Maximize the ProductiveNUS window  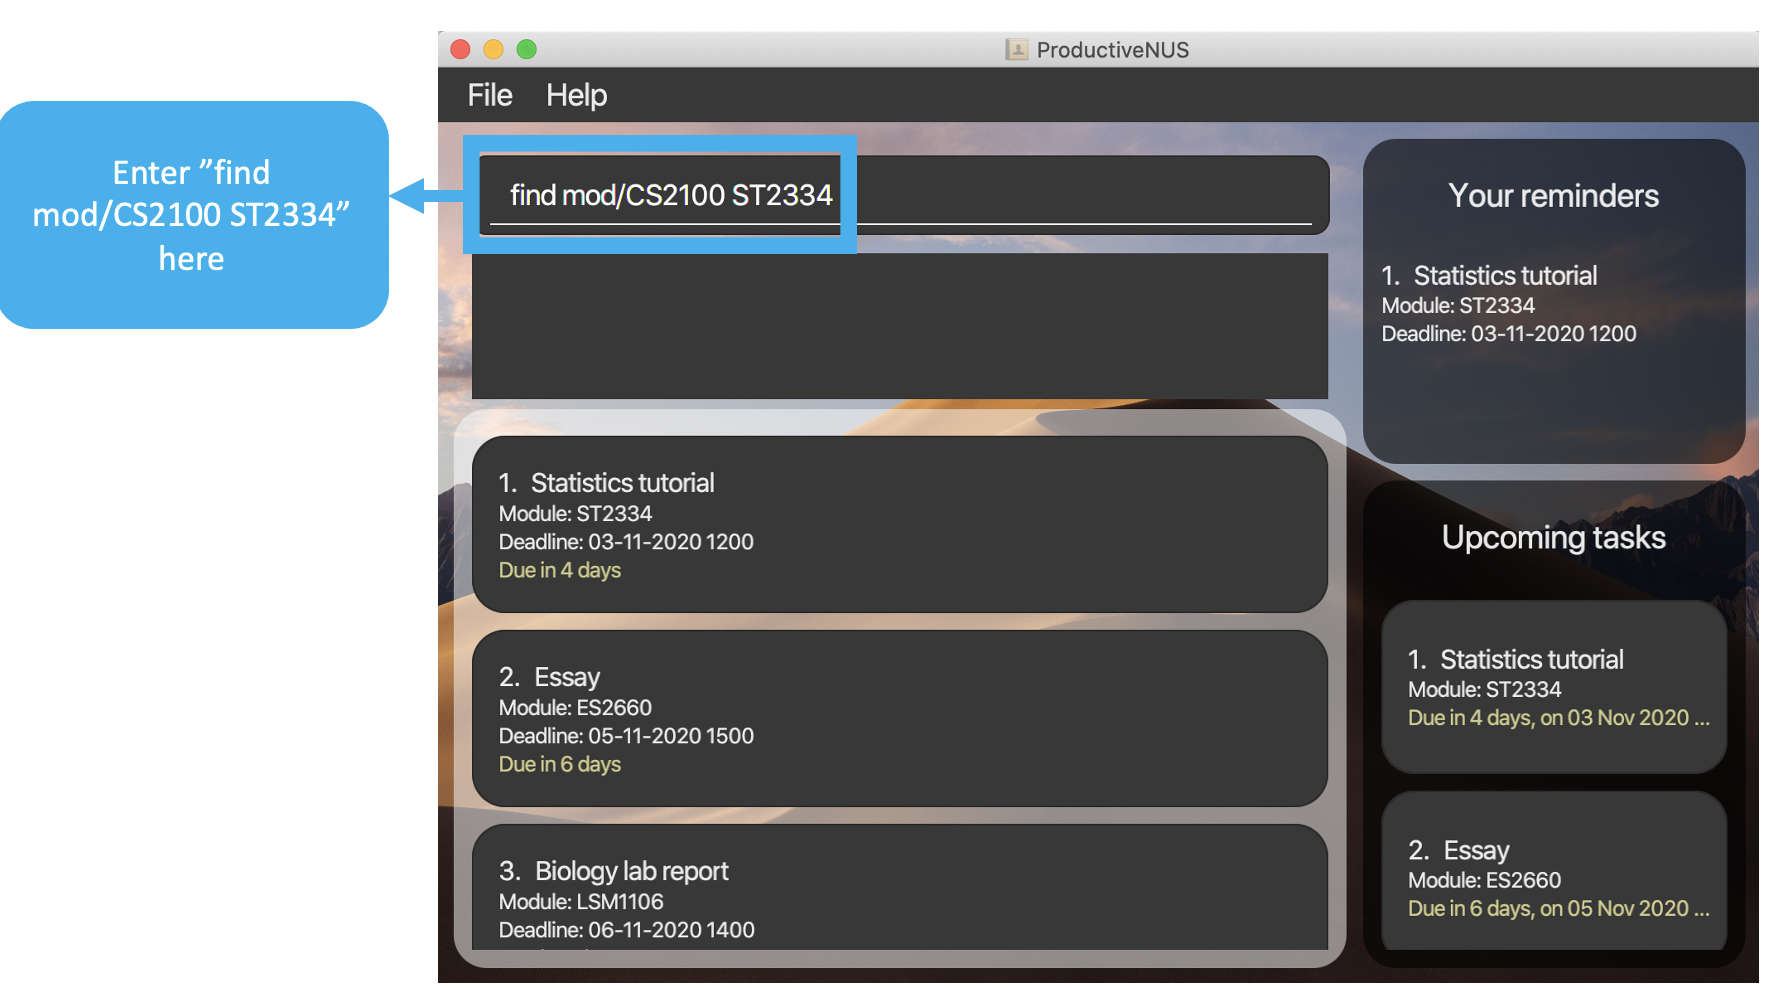coord(527,49)
